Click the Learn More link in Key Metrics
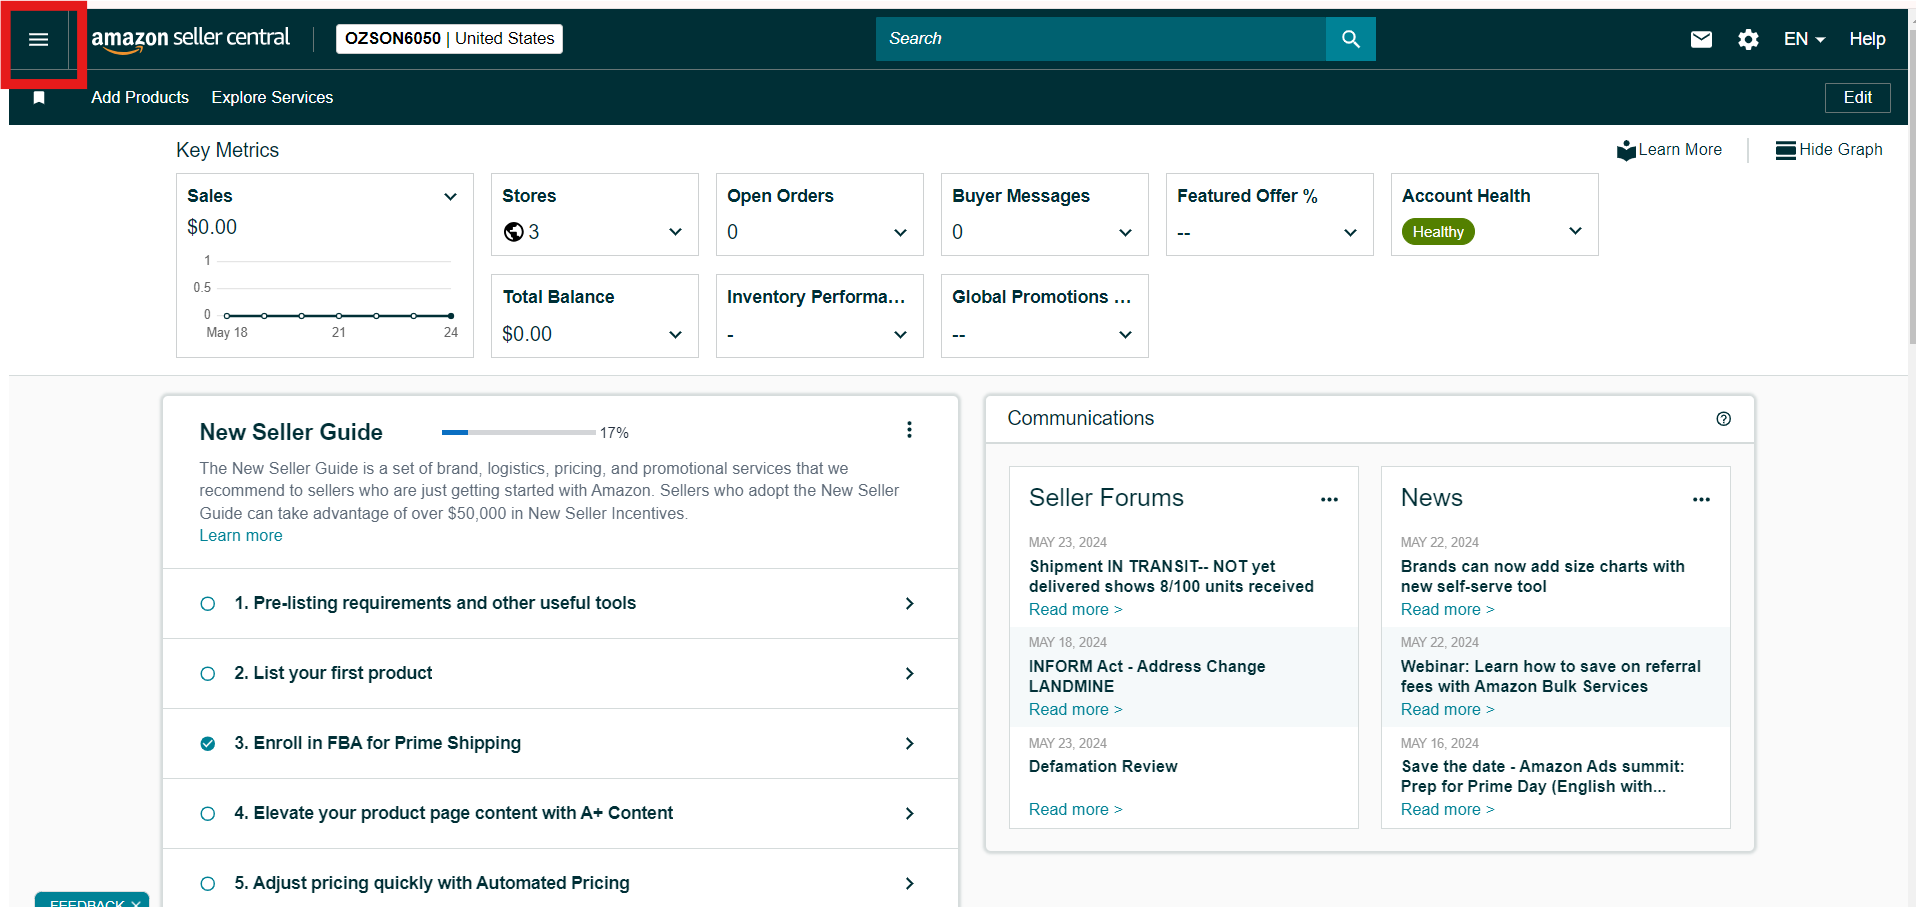 point(1680,150)
